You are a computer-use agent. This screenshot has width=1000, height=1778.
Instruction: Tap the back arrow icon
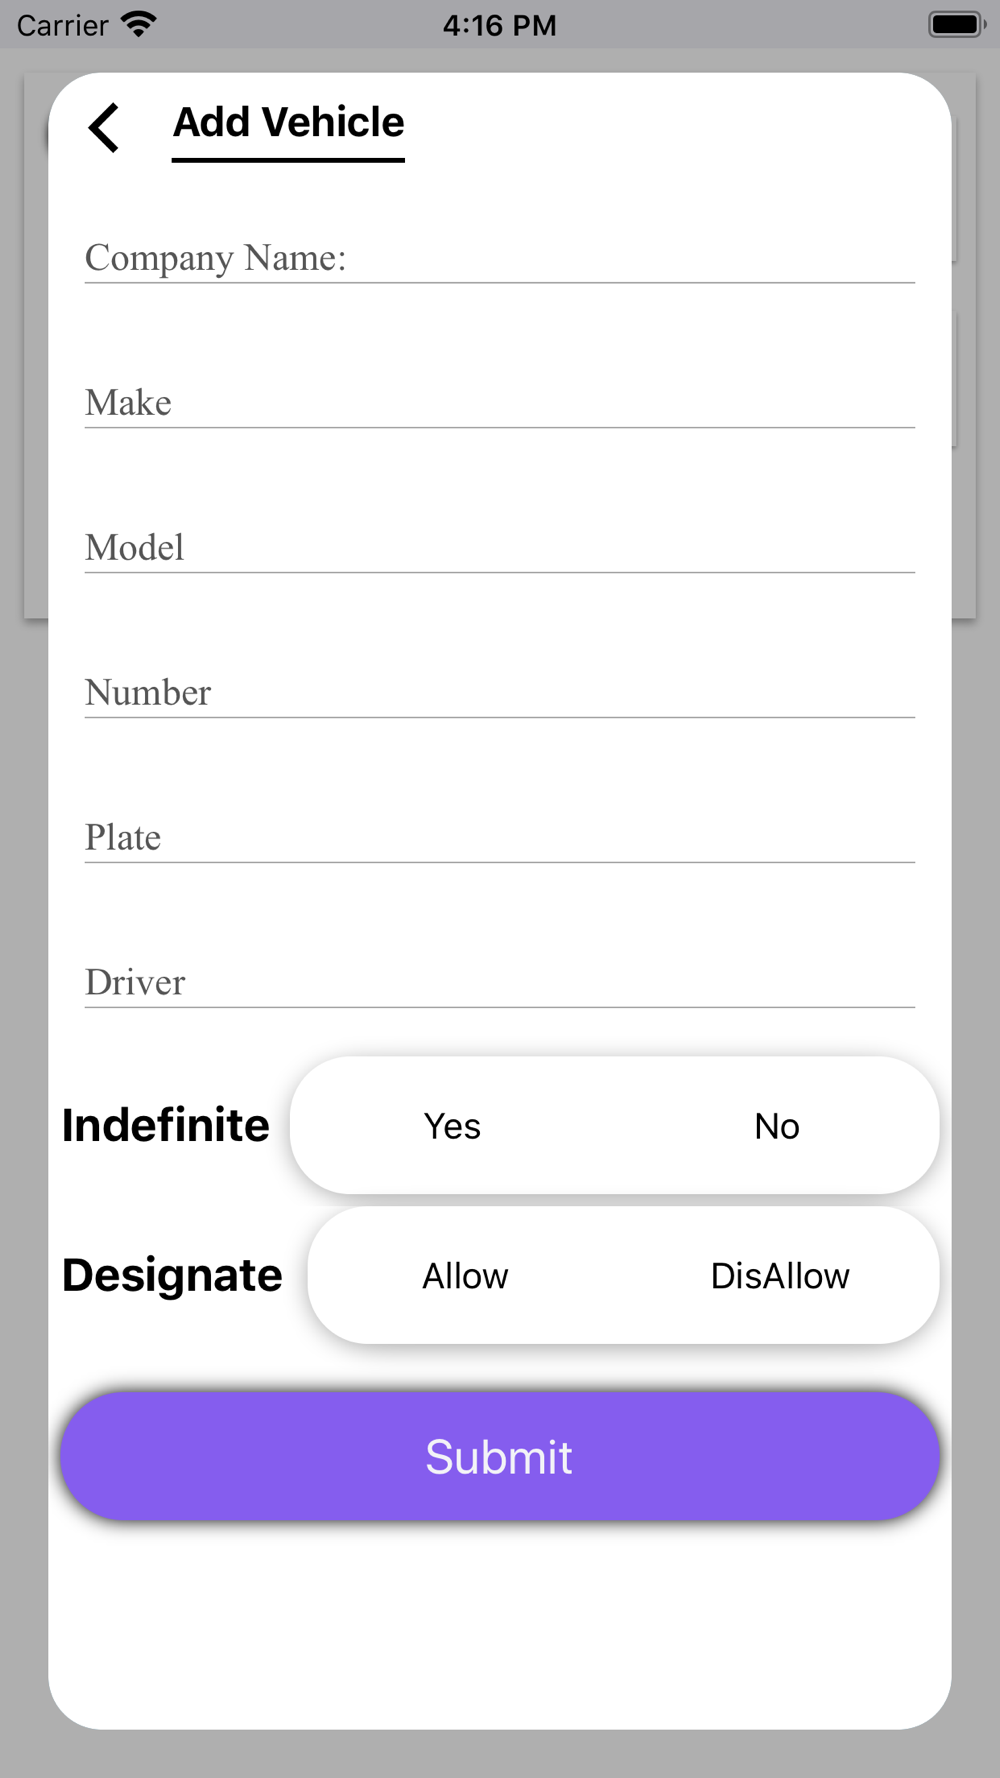coord(104,127)
